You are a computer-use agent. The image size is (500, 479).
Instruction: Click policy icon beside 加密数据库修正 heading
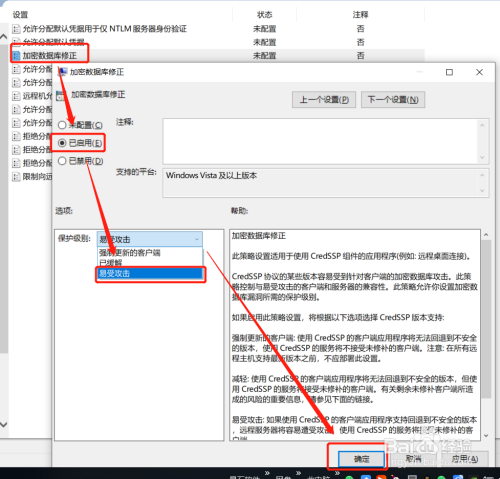click(61, 96)
